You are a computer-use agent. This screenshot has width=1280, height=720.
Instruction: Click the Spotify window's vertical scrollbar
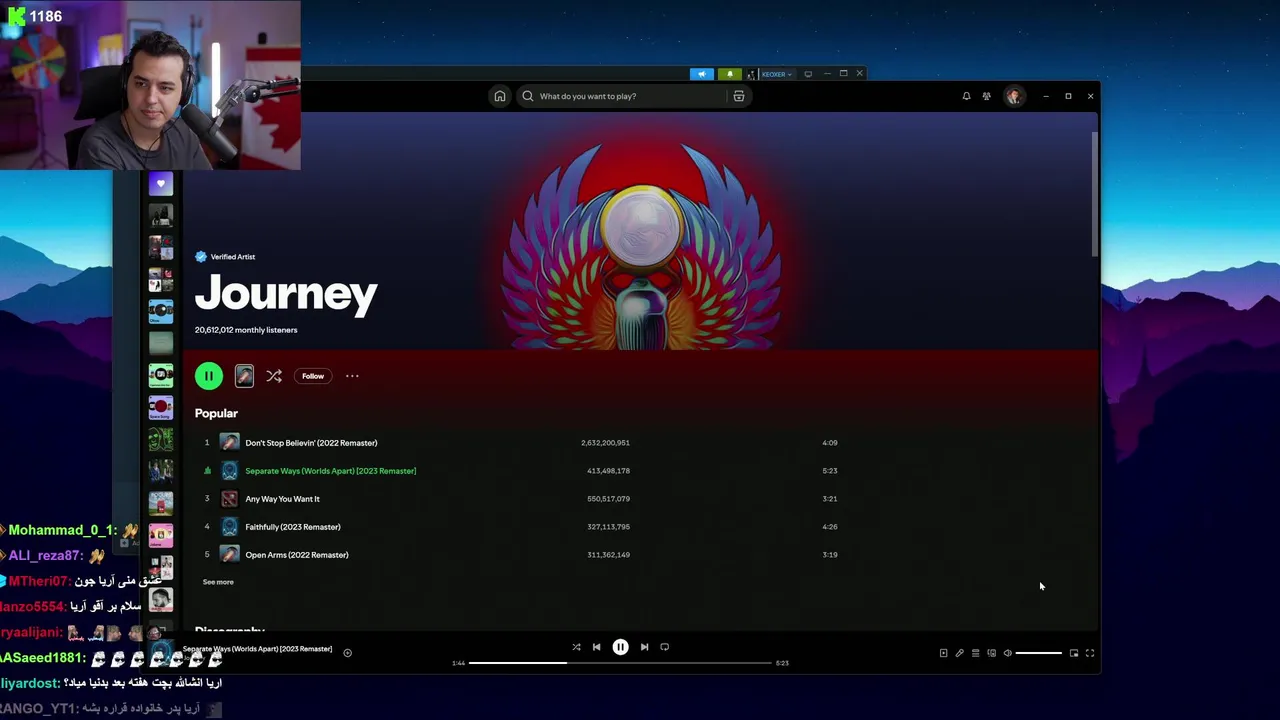coord(1095,192)
